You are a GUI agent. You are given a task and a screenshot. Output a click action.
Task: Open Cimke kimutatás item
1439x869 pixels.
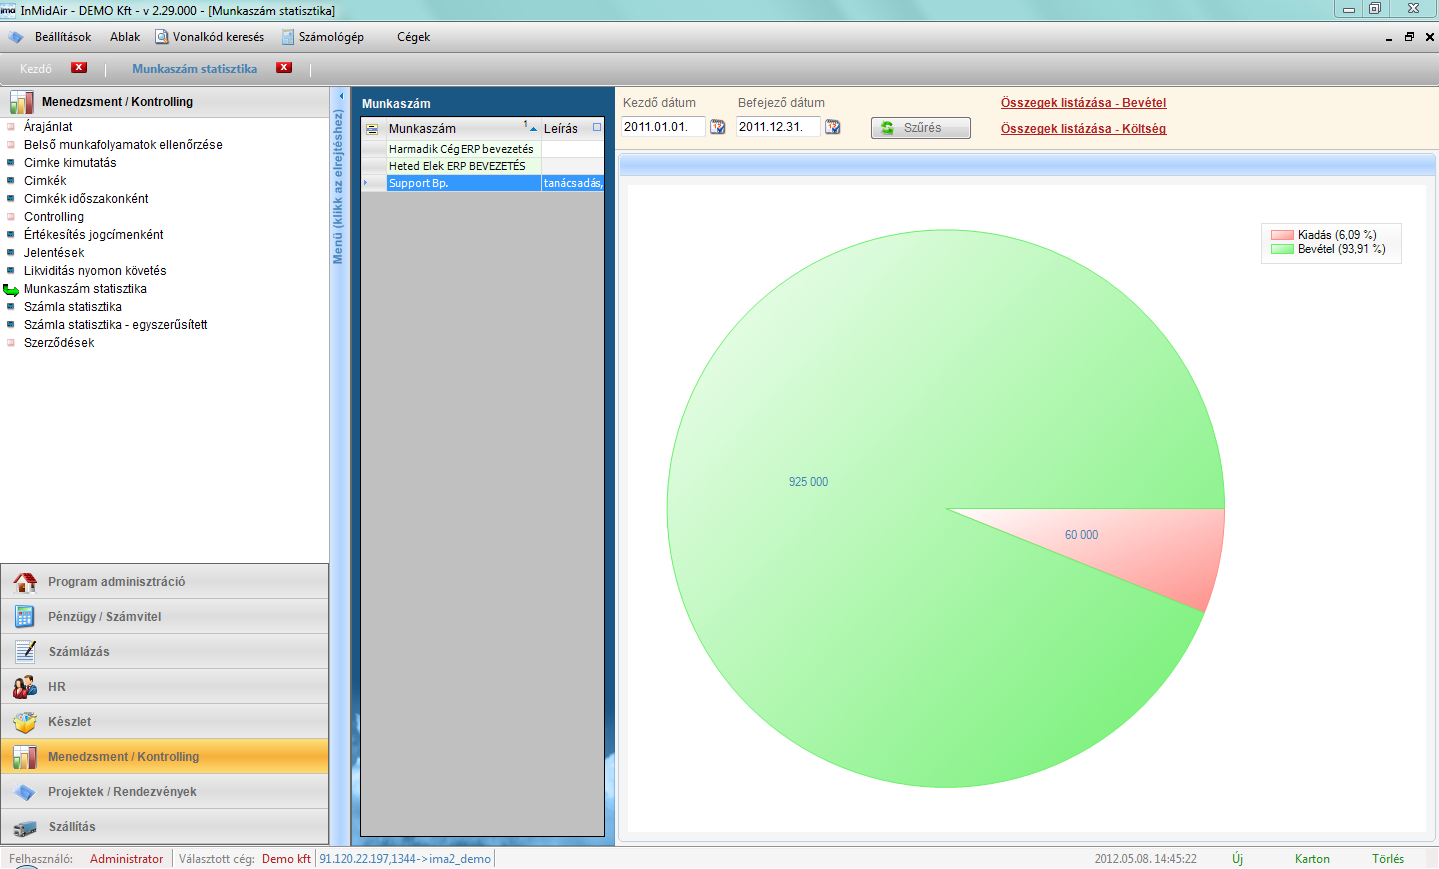pyautogui.click(x=70, y=163)
